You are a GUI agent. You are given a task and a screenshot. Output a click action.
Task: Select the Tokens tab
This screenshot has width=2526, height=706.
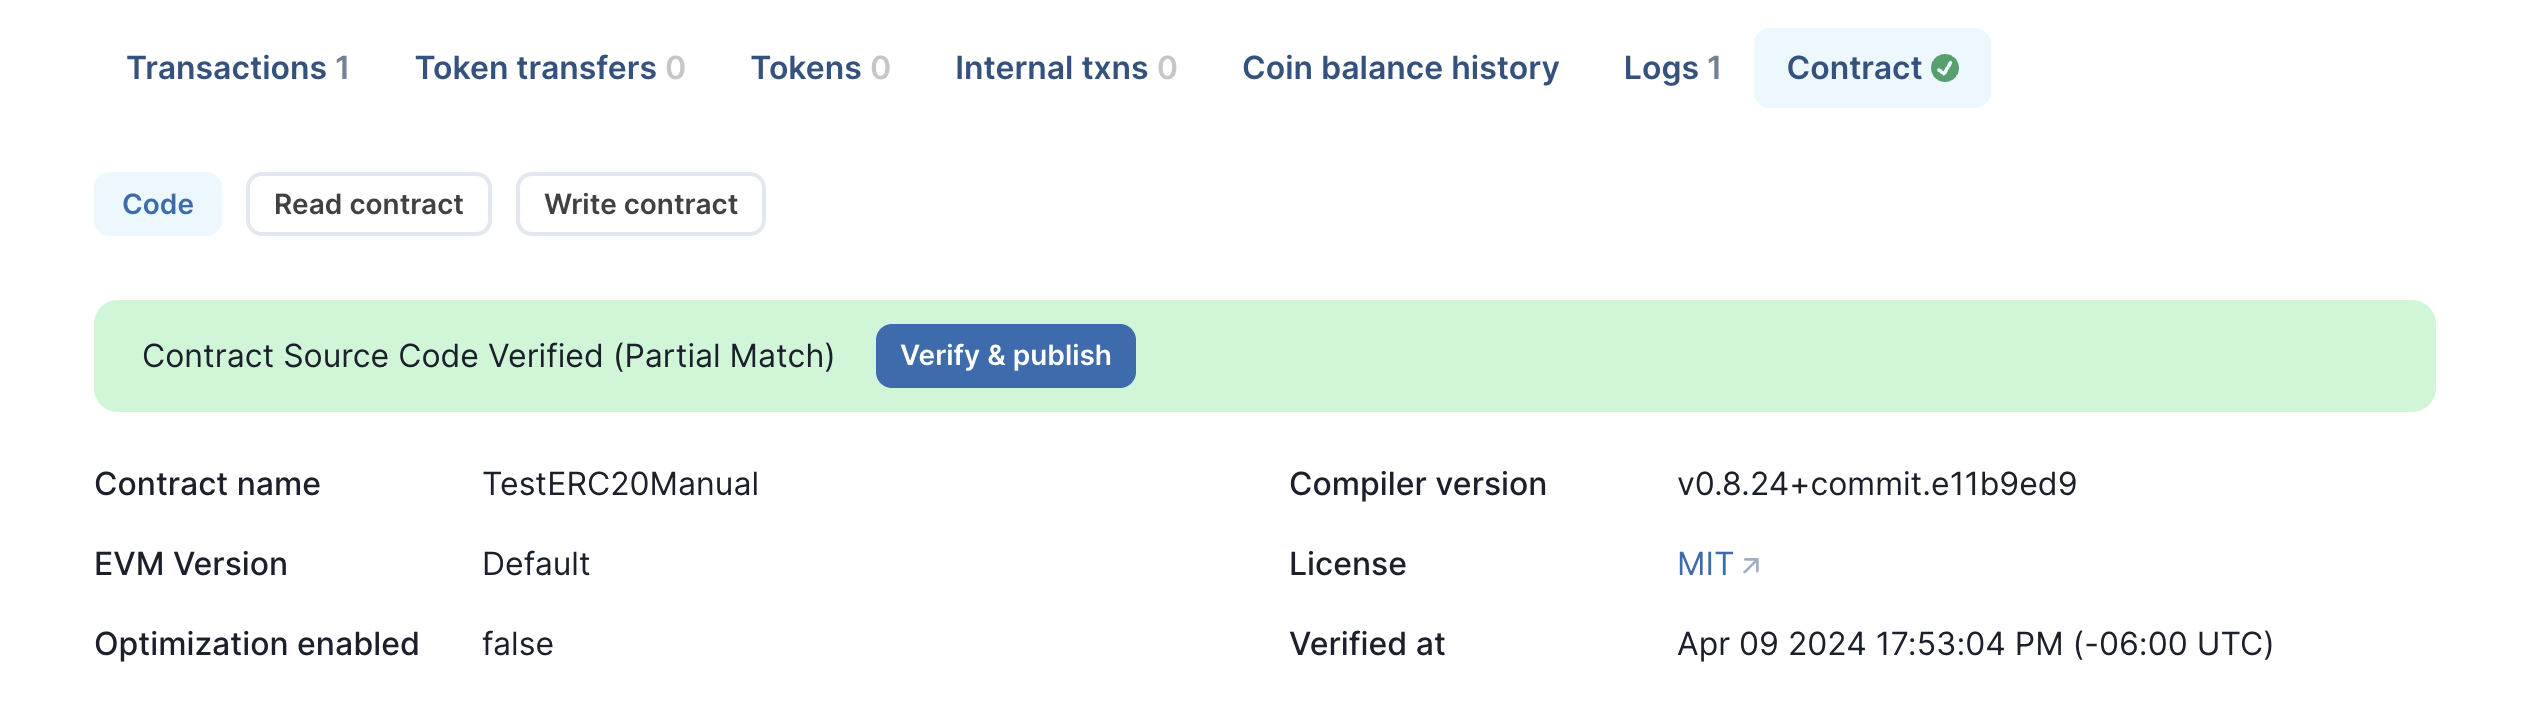pos(820,68)
